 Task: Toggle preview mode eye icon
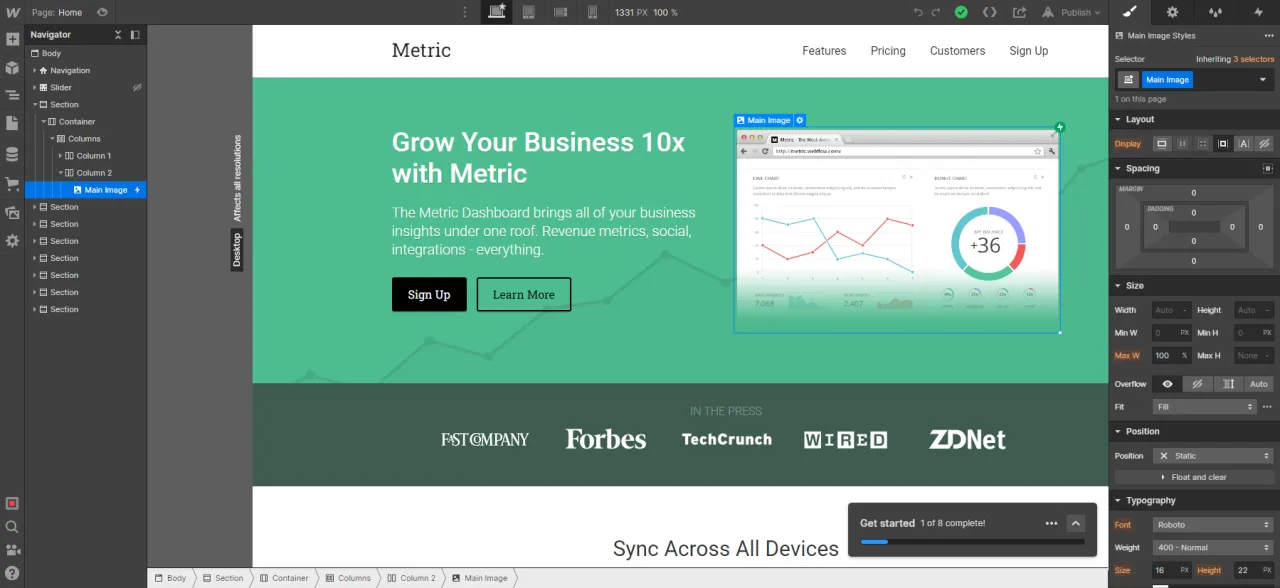102,12
